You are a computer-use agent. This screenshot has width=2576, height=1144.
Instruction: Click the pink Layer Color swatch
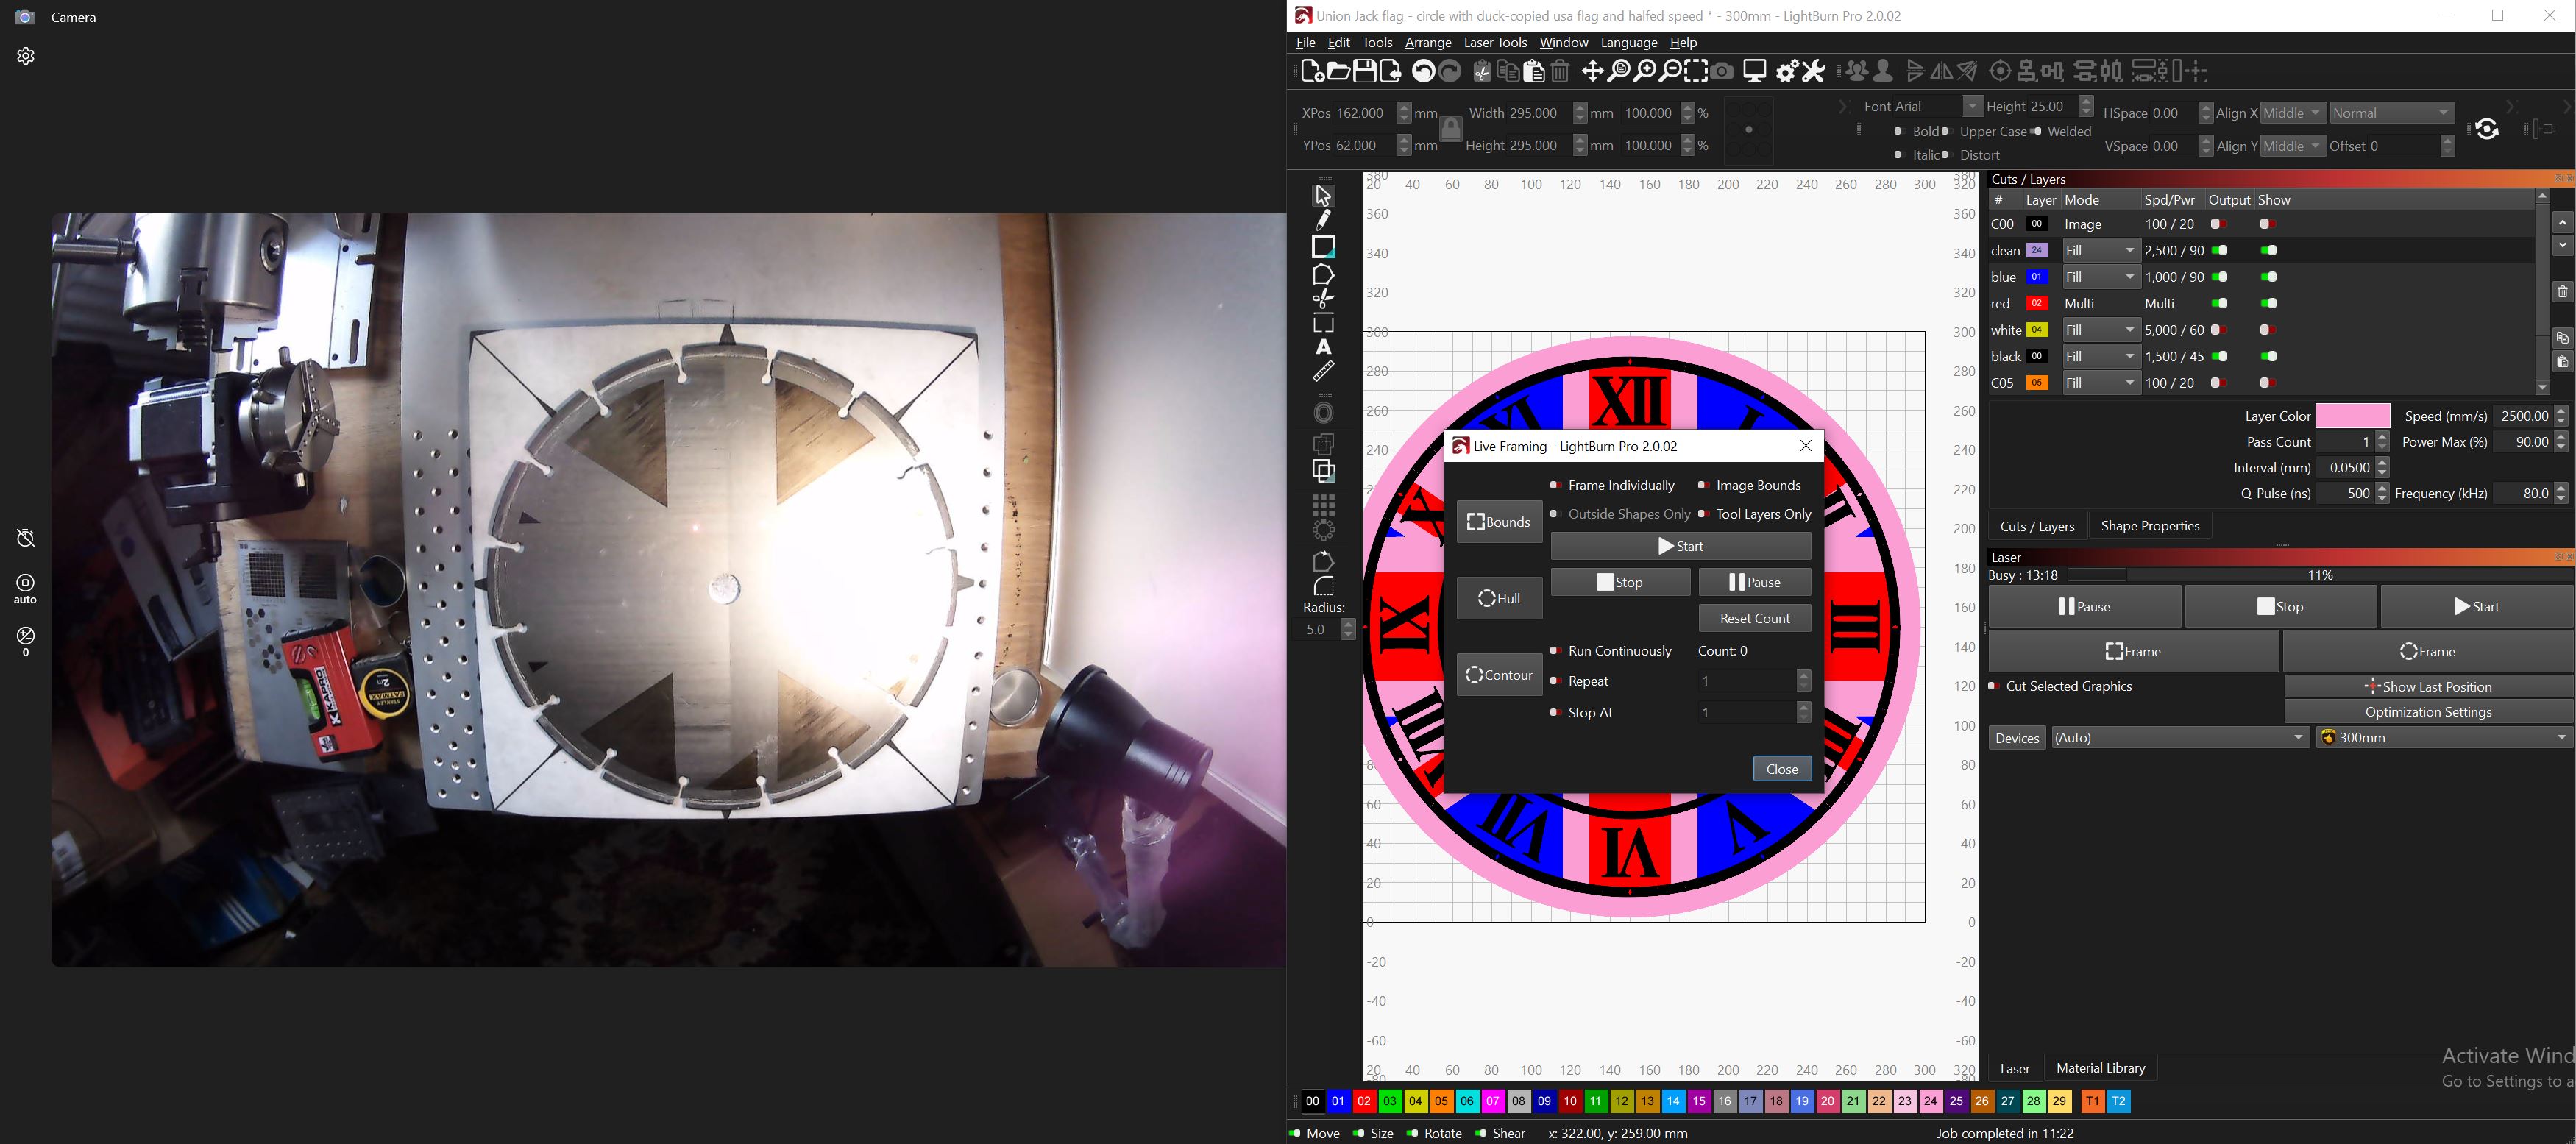point(2352,416)
